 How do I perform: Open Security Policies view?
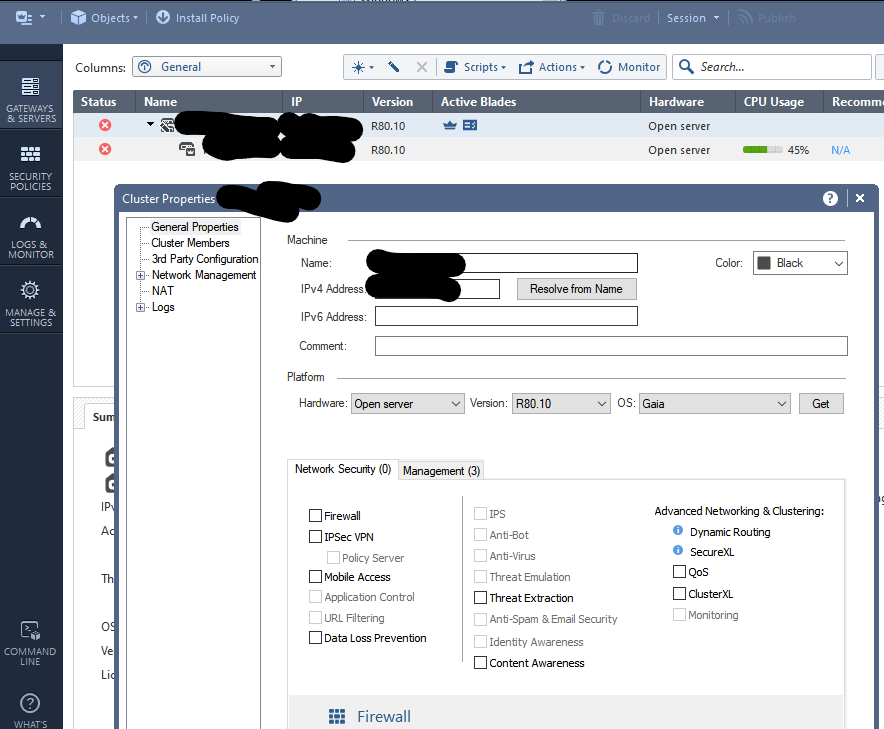click(31, 168)
